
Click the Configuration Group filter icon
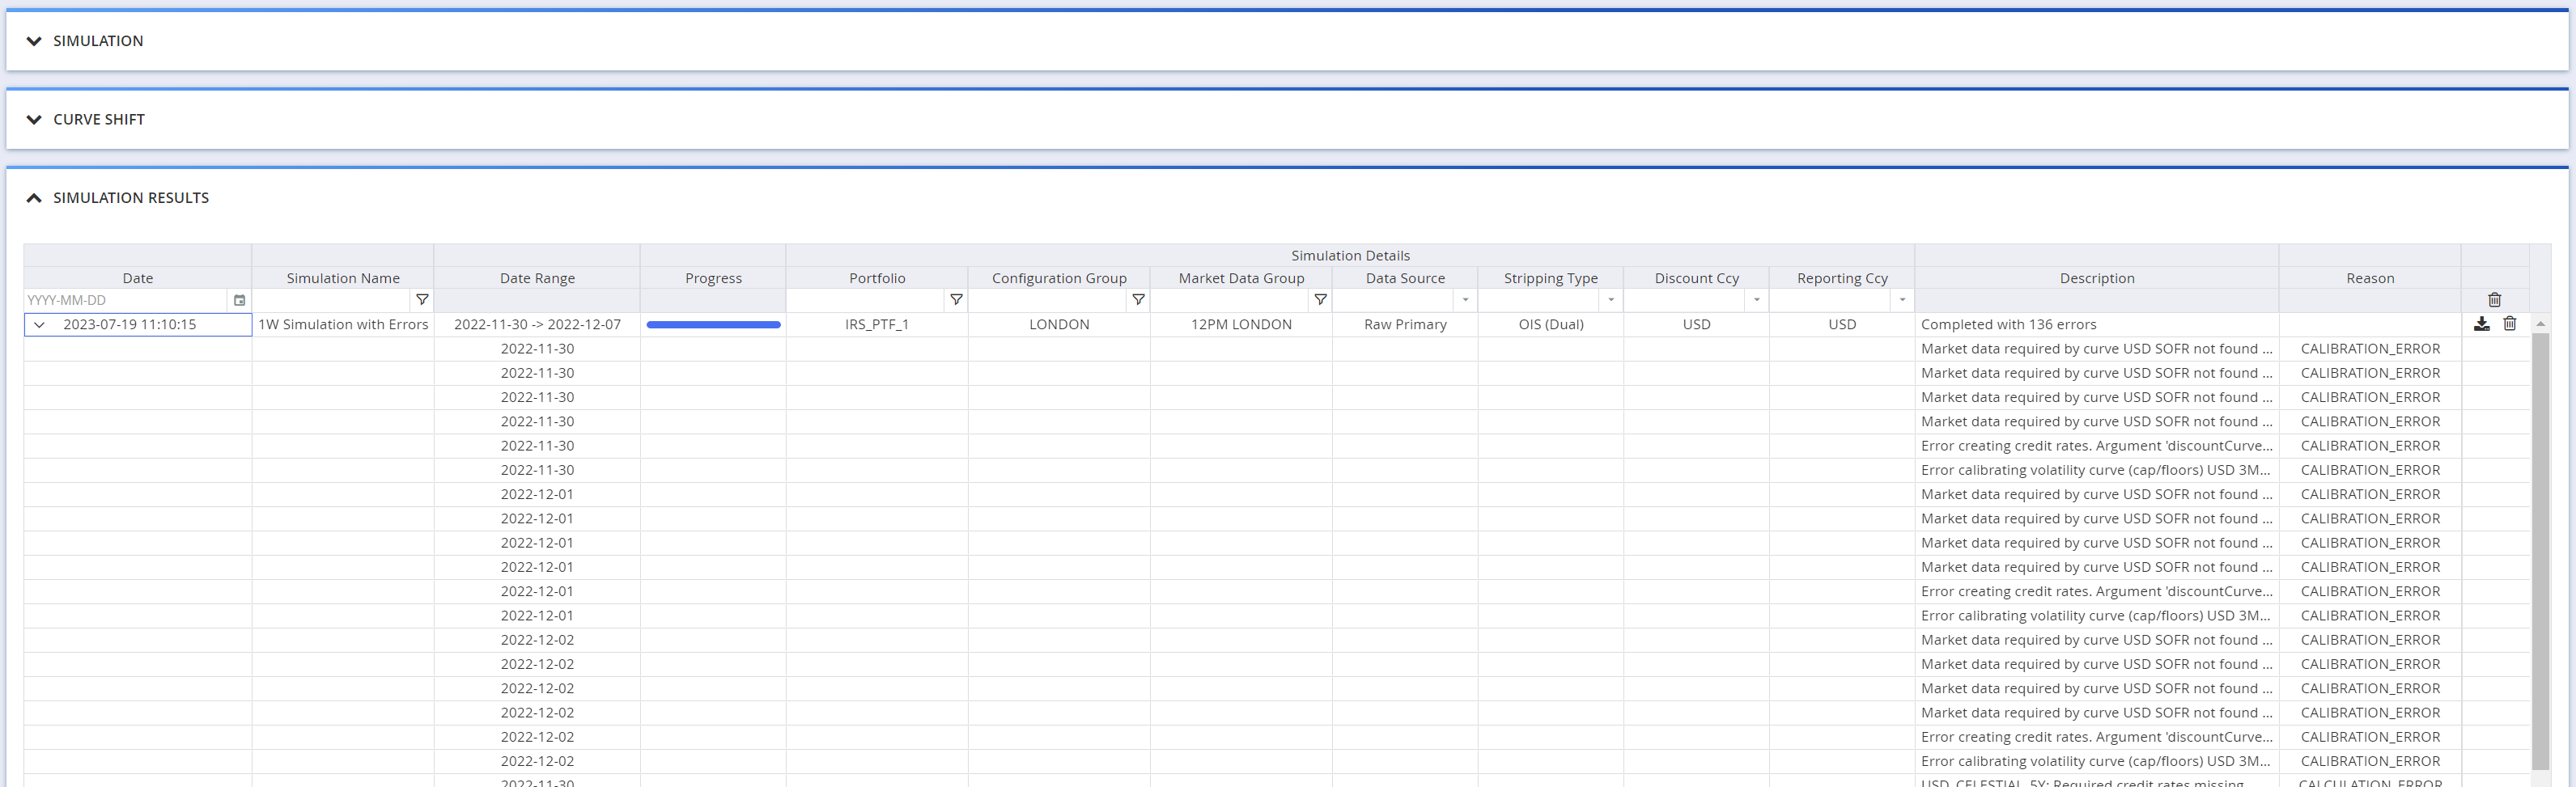1138,300
